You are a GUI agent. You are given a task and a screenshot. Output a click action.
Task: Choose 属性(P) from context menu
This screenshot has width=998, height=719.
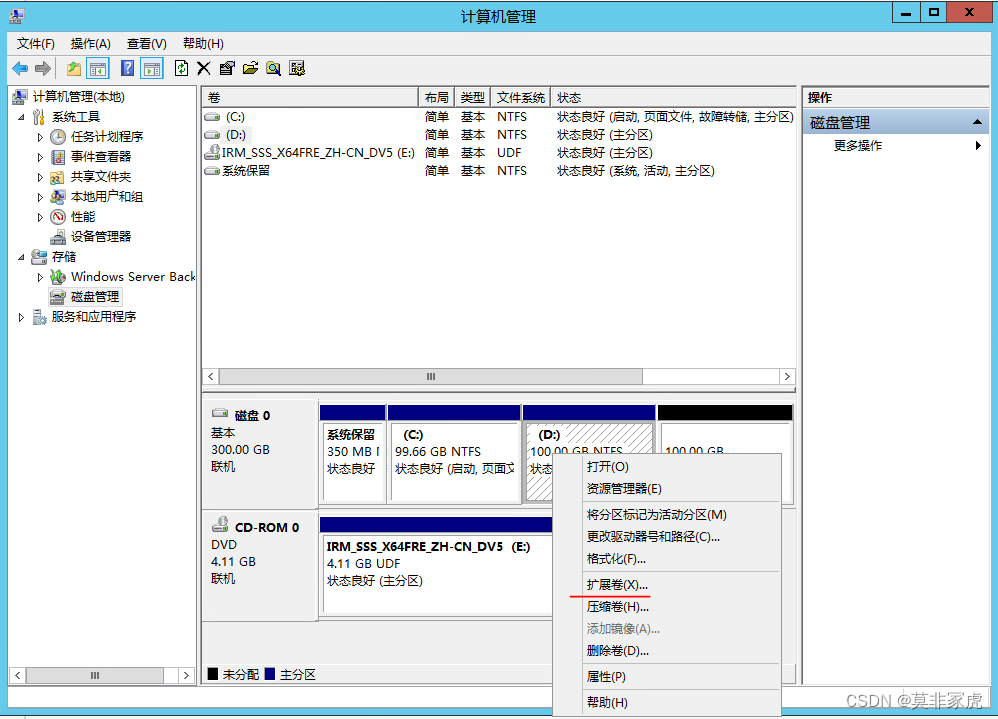click(666, 677)
